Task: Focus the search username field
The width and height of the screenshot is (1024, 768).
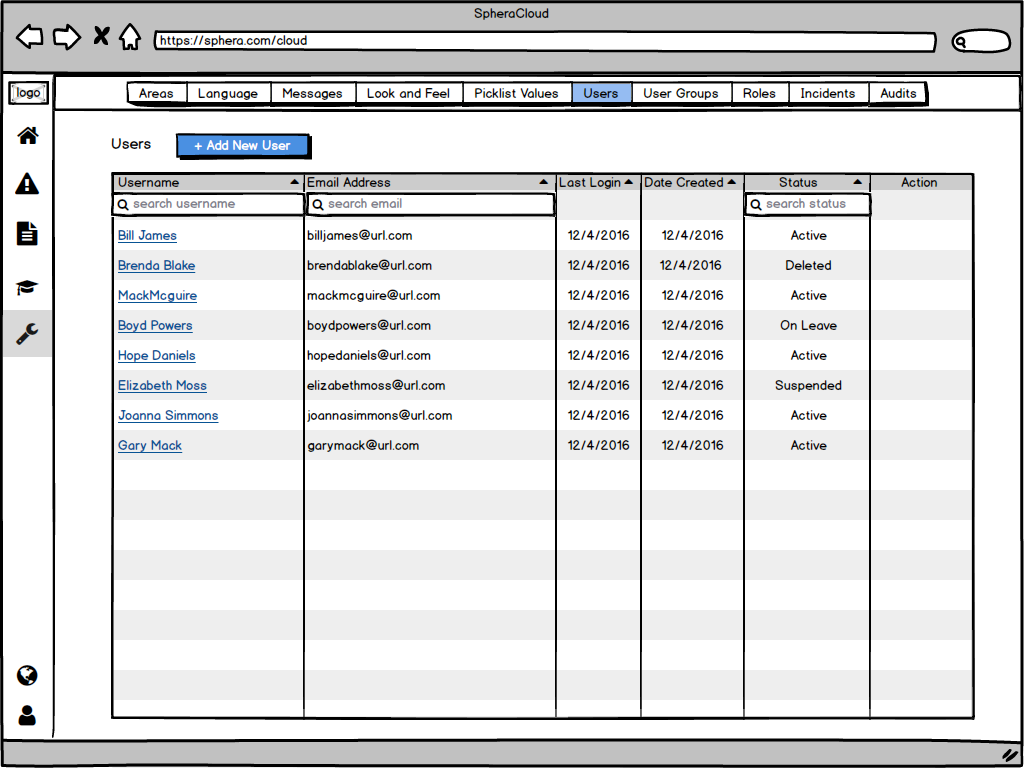Action: (208, 204)
